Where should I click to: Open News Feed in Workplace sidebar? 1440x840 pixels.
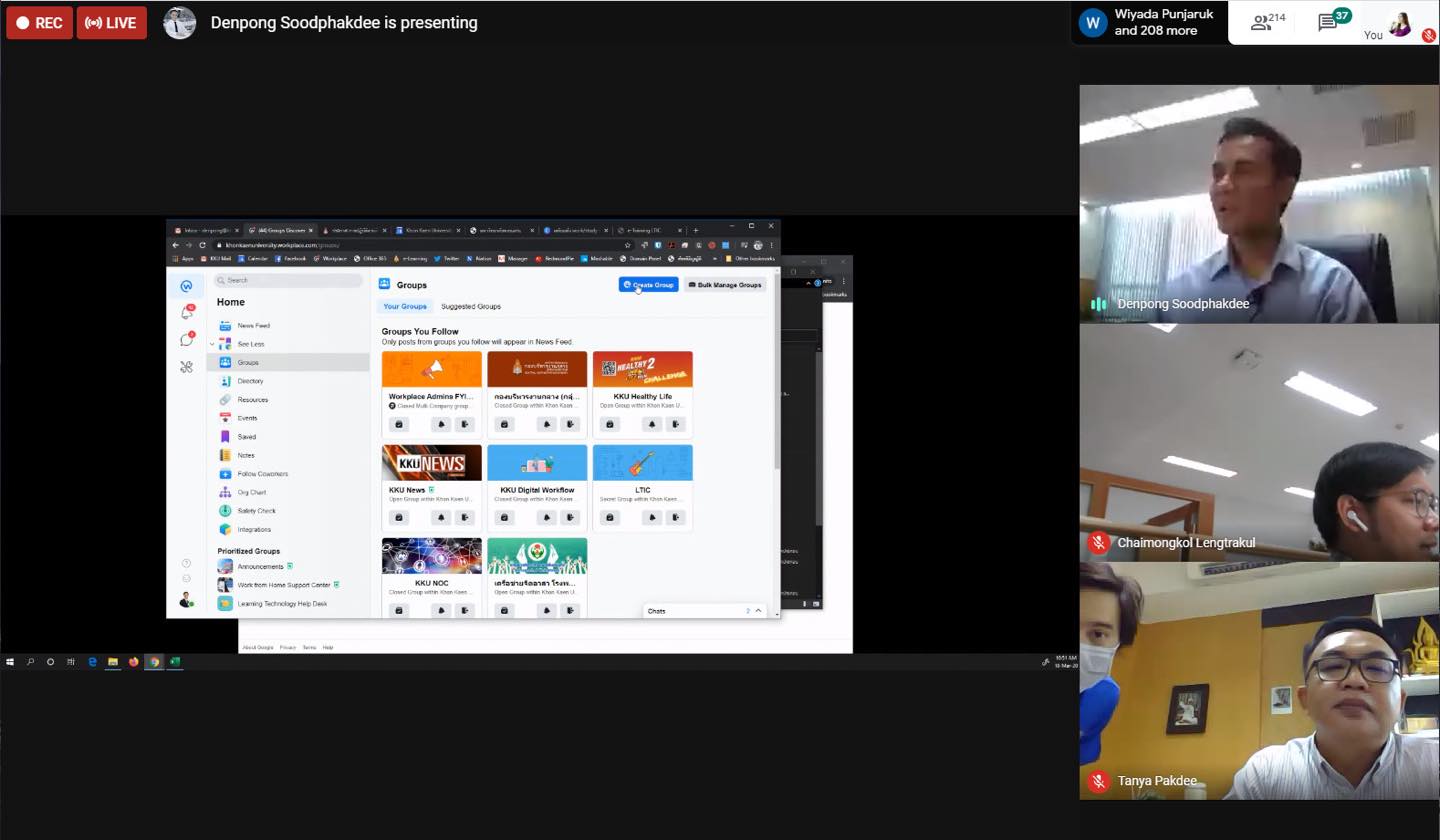[288, 325]
